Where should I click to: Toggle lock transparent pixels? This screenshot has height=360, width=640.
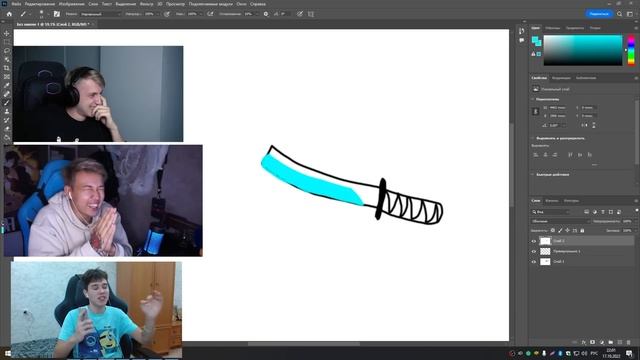[x=553, y=231]
